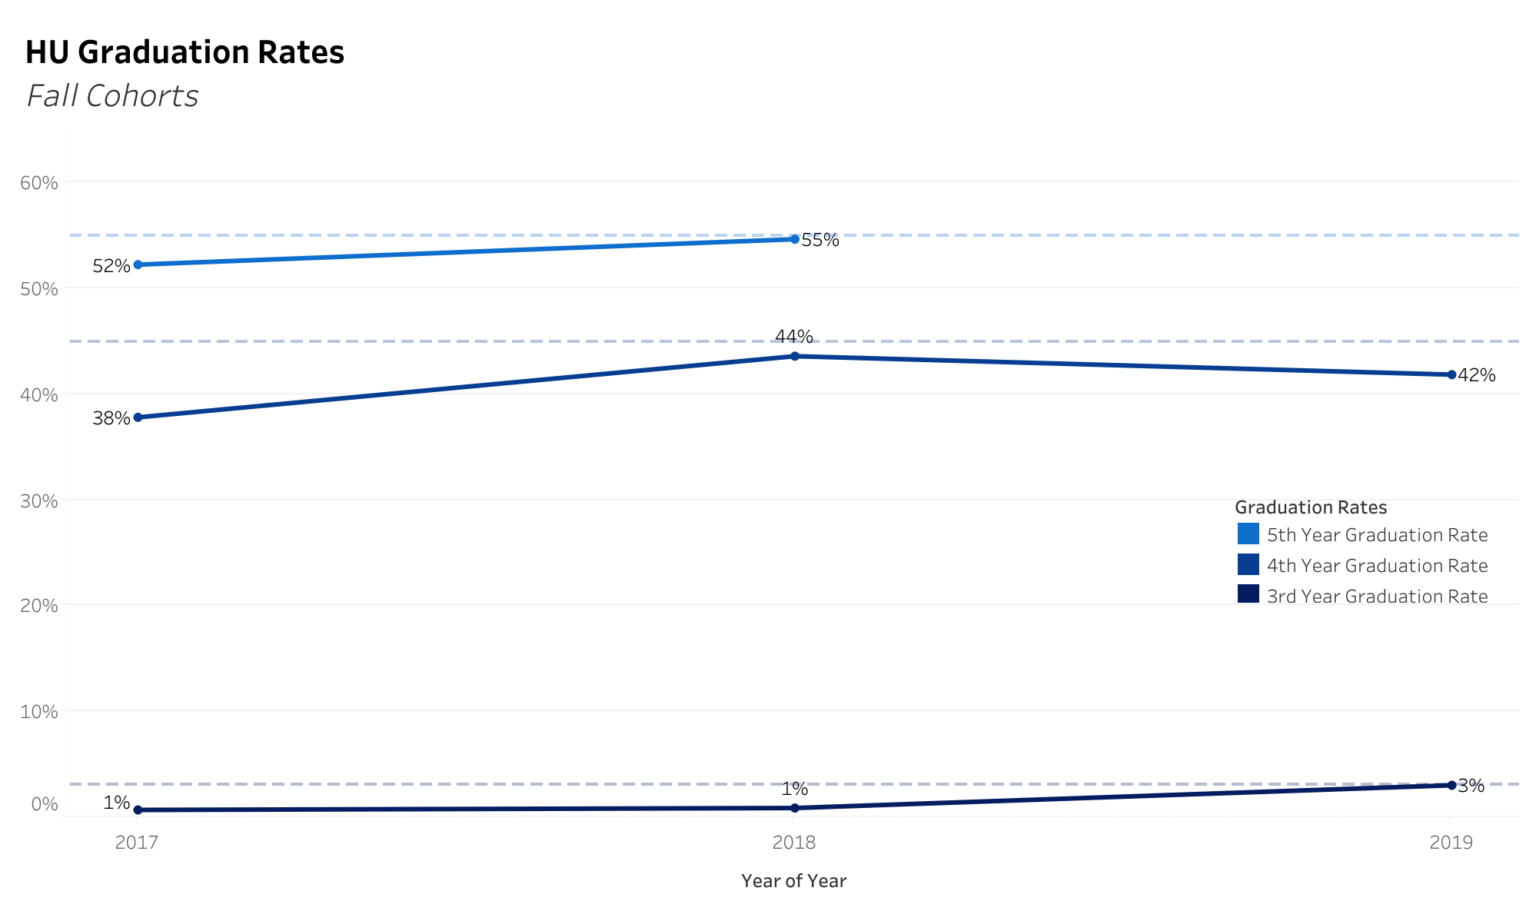Screen dimensions: 1536x921
Task: Click the 38% data point for 2017
Action: pyautogui.click(x=138, y=417)
